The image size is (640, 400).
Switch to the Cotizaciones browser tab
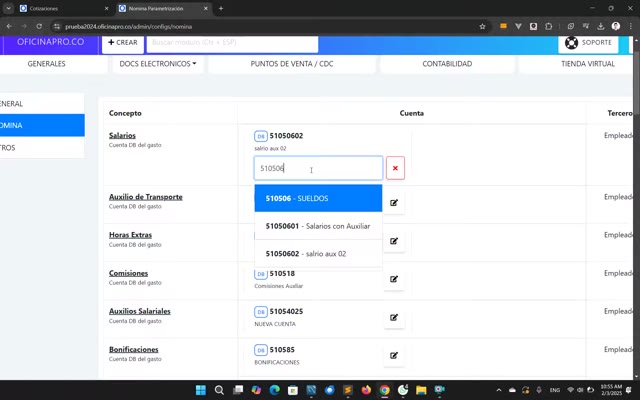tap(64, 8)
